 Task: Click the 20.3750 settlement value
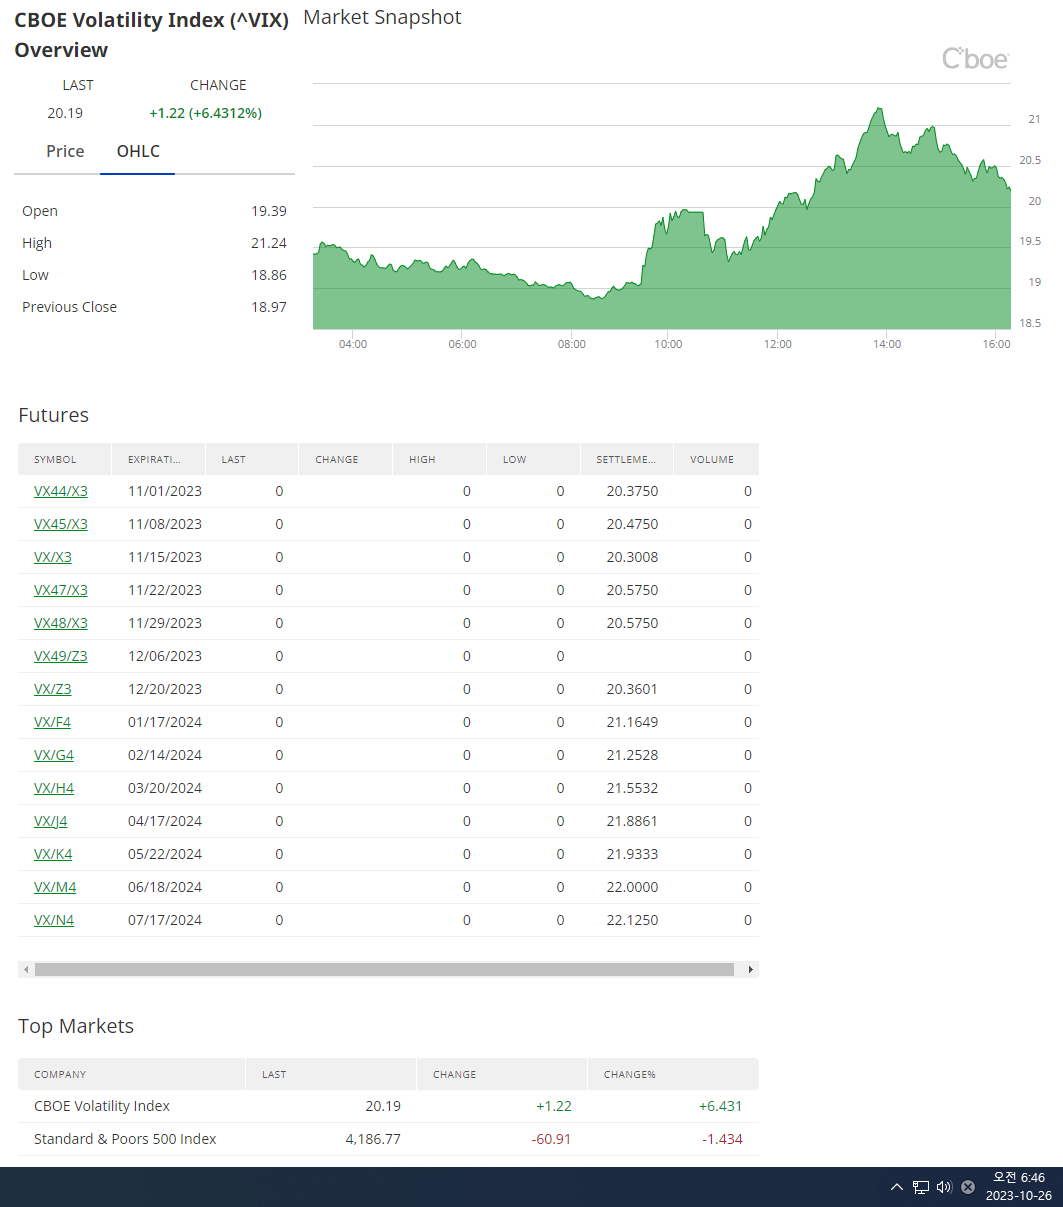632,491
